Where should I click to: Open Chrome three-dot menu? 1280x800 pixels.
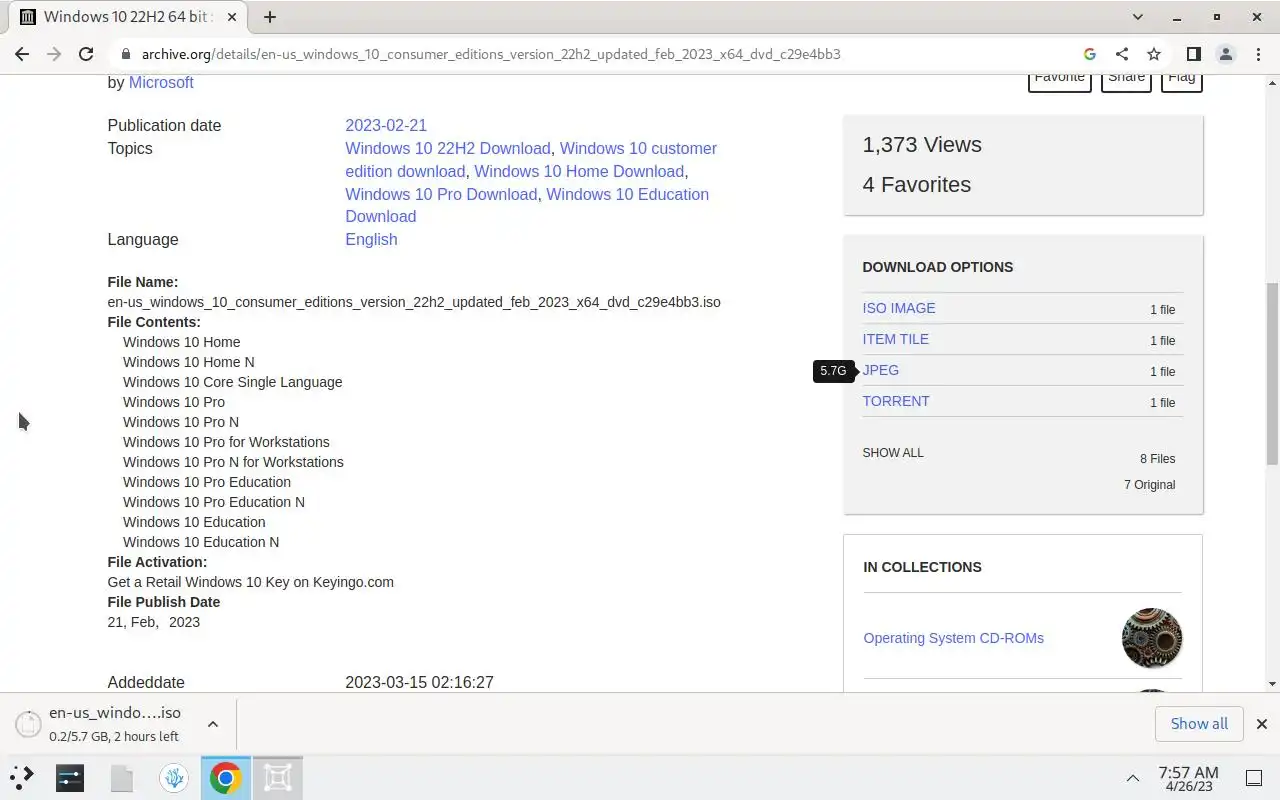[1258, 54]
